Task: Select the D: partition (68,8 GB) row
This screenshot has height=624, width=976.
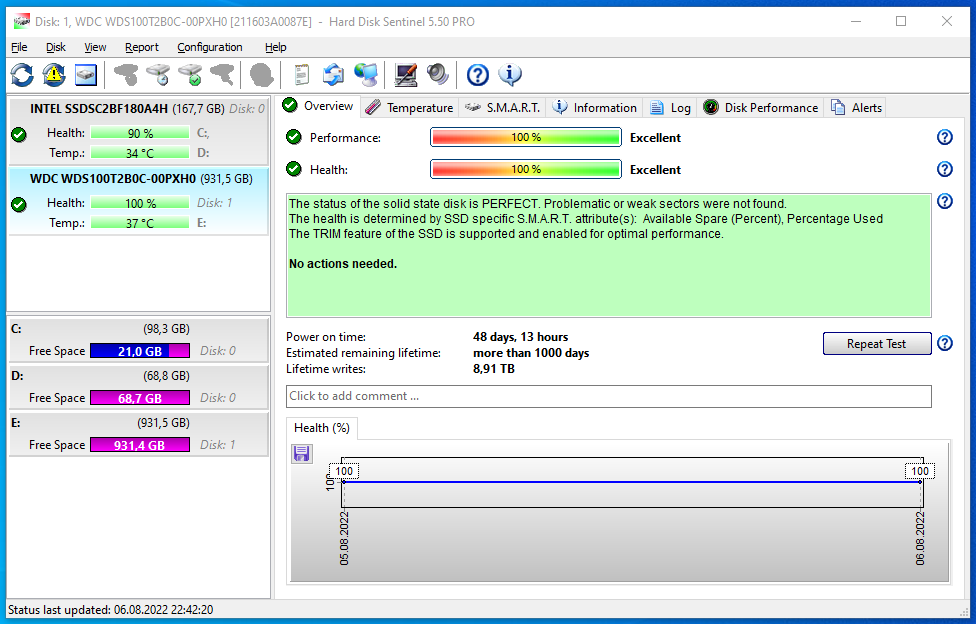Action: coord(138,387)
